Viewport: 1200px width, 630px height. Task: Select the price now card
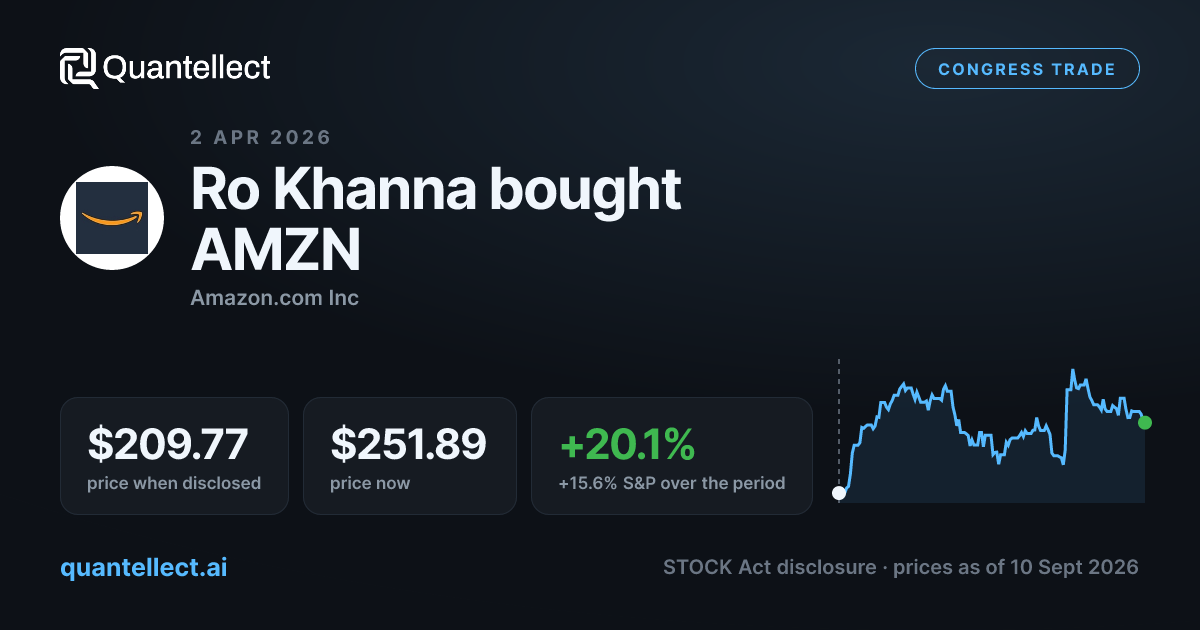[x=410, y=456]
